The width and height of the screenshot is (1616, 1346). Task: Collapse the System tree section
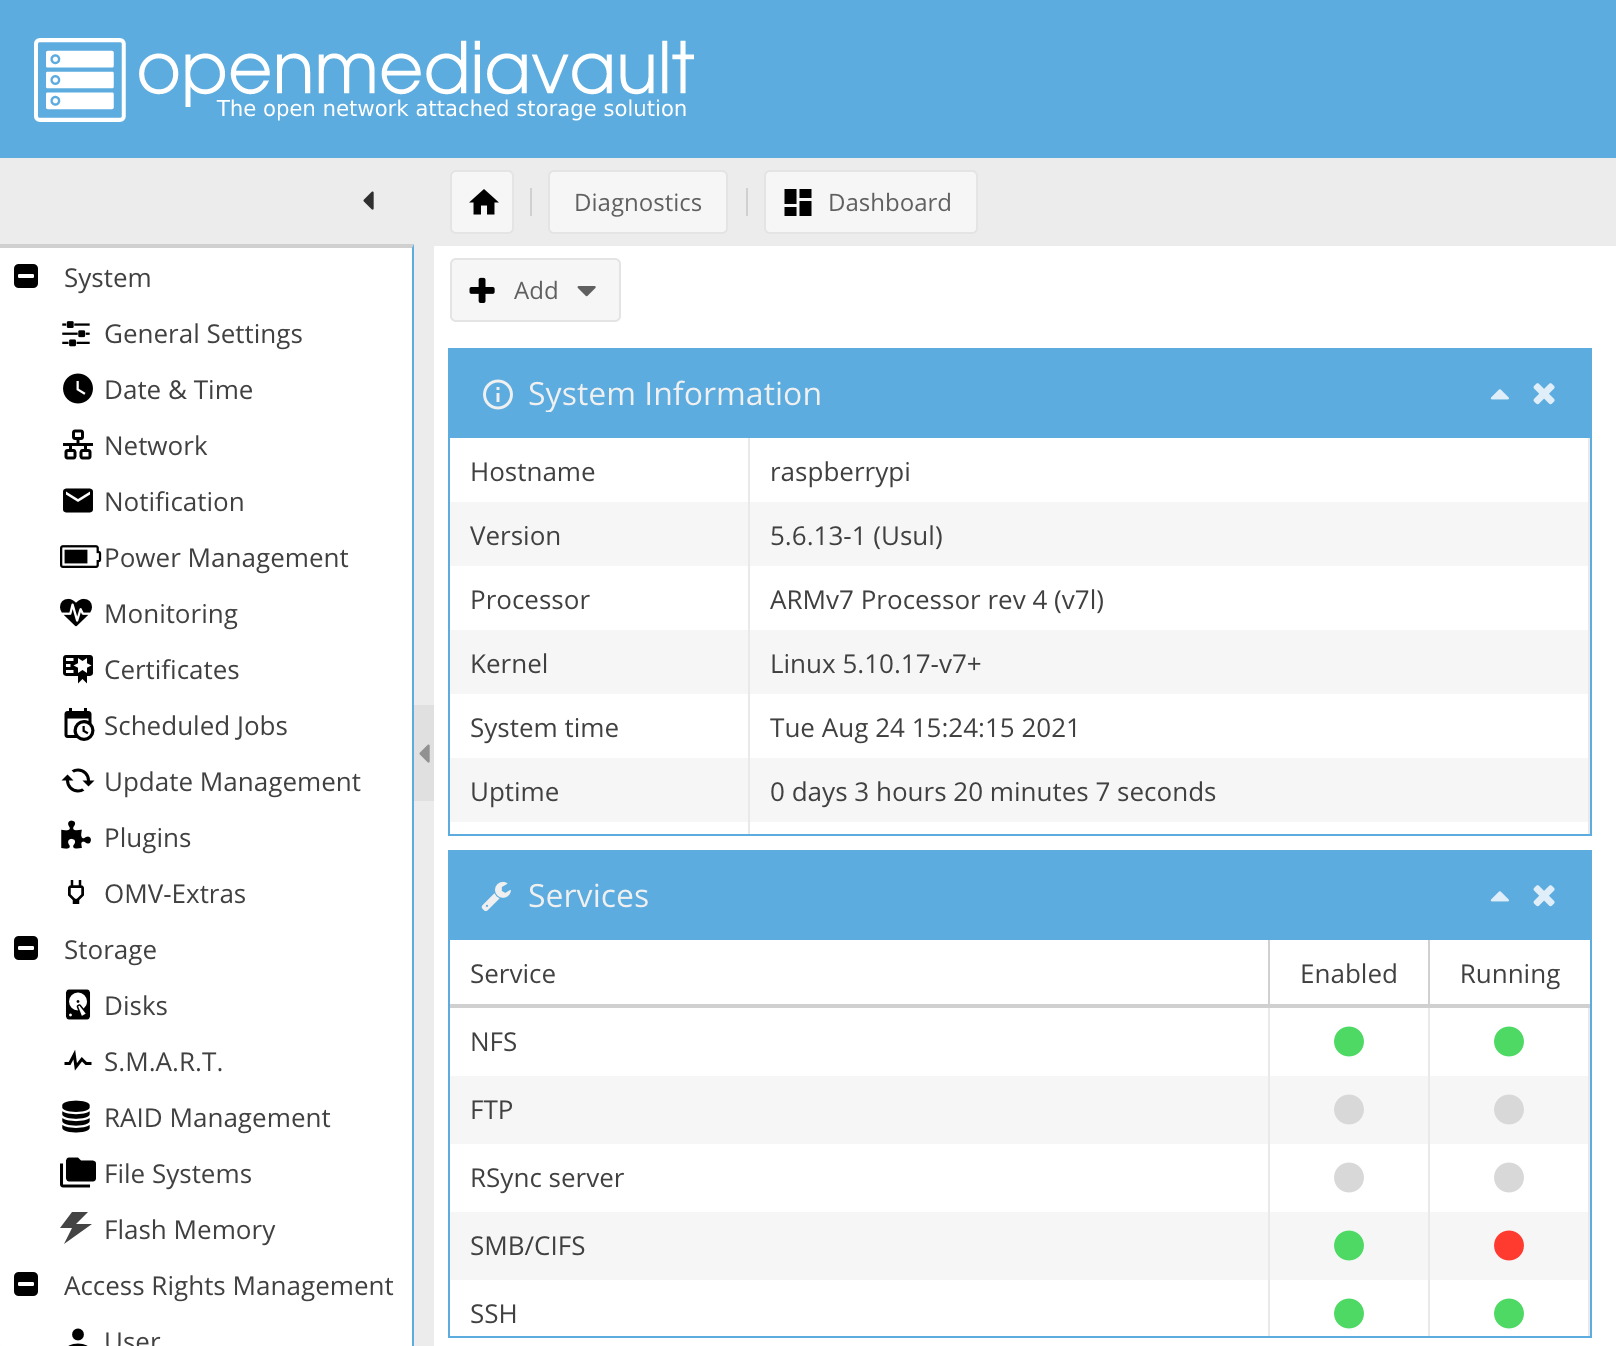coord(26,277)
